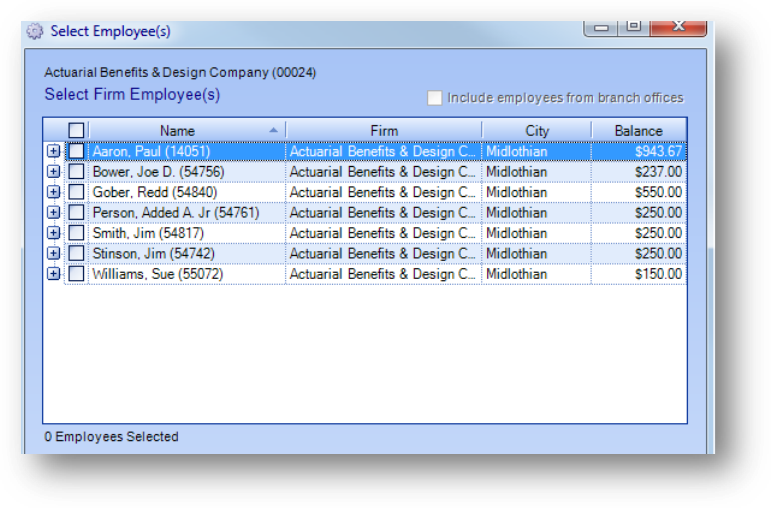This screenshot has height=508, width=771.
Task: Tick checkbox for Person, Added A. Jr
Action: (76, 212)
